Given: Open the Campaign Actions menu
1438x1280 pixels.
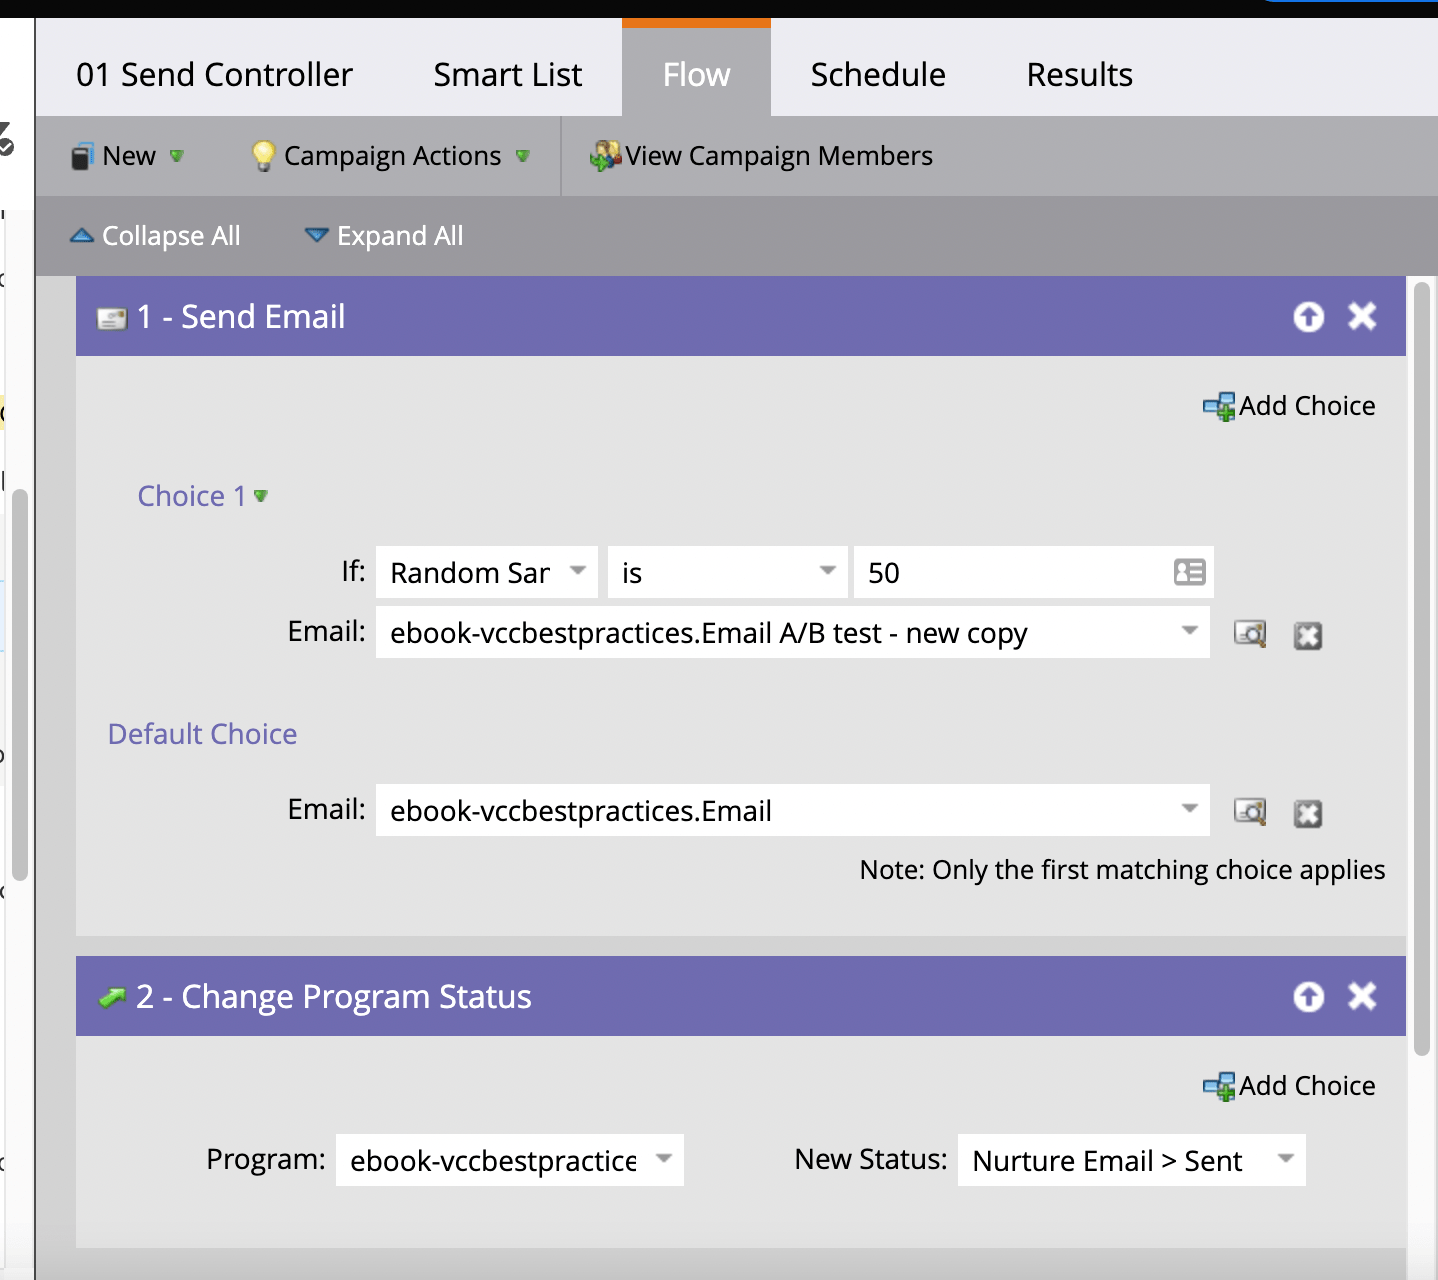Looking at the screenshot, I should pos(391,156).
